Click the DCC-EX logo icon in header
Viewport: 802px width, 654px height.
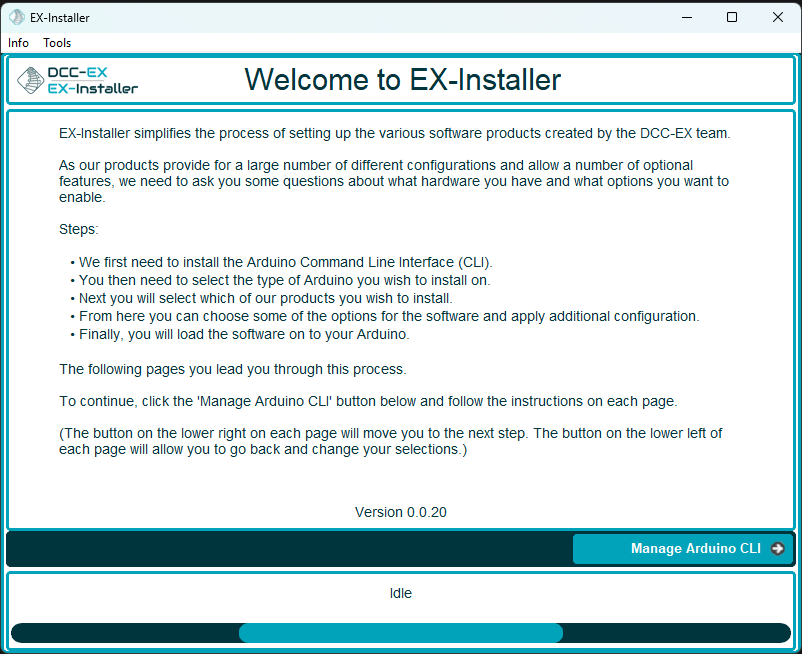click(x=31, y=80)
